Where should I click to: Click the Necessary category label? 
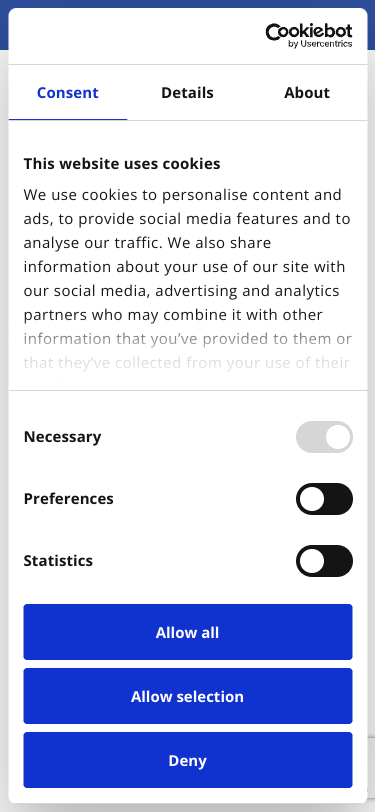point(62,437)
